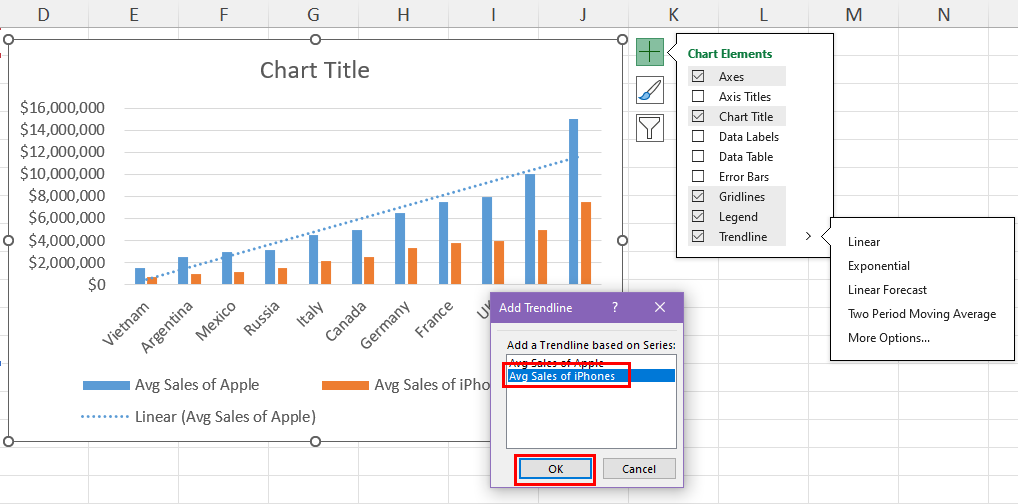
Task: Open the Chart Filters funnel button
Action: click(650, 128)
